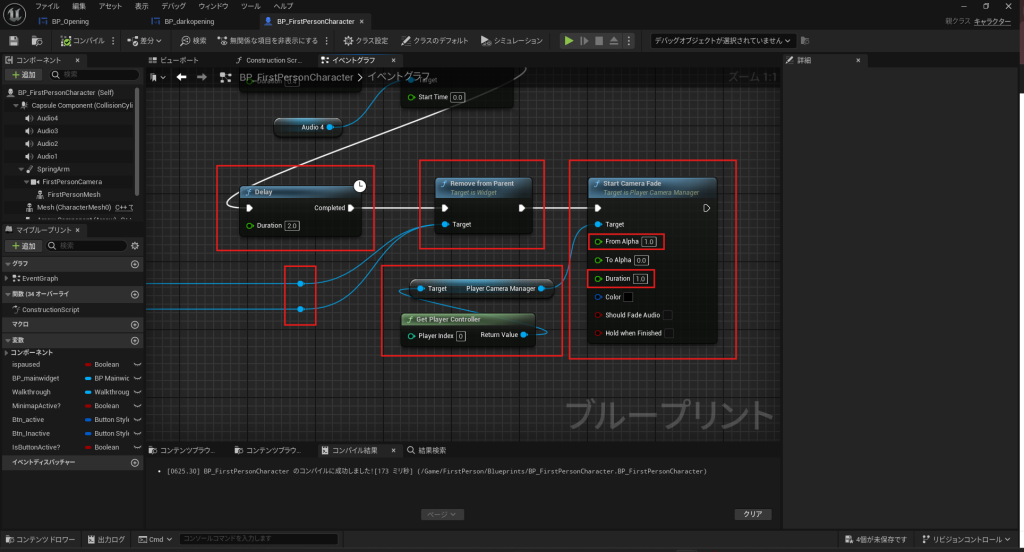Add a new macro with plus icon
This screenshot has height=552, width=1024.
coord(135,325)
